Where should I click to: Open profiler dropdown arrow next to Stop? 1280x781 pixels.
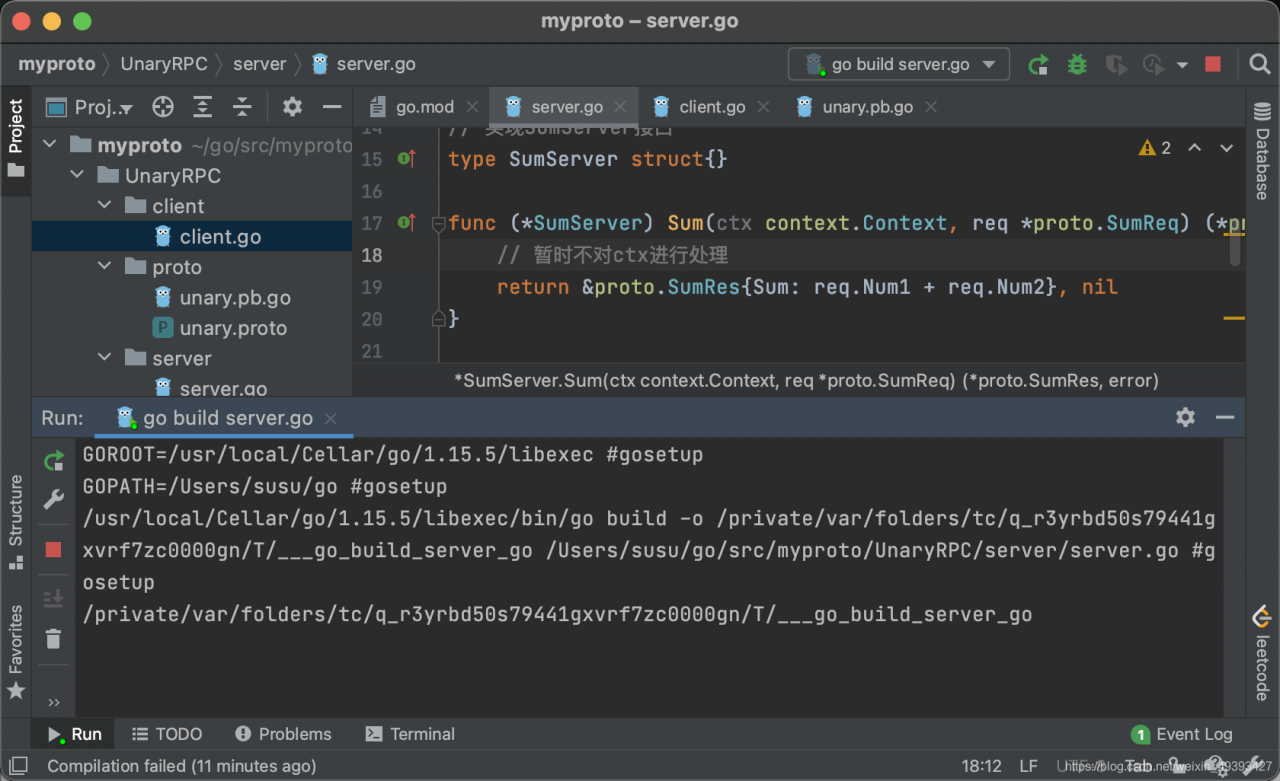coord(1182,65)
